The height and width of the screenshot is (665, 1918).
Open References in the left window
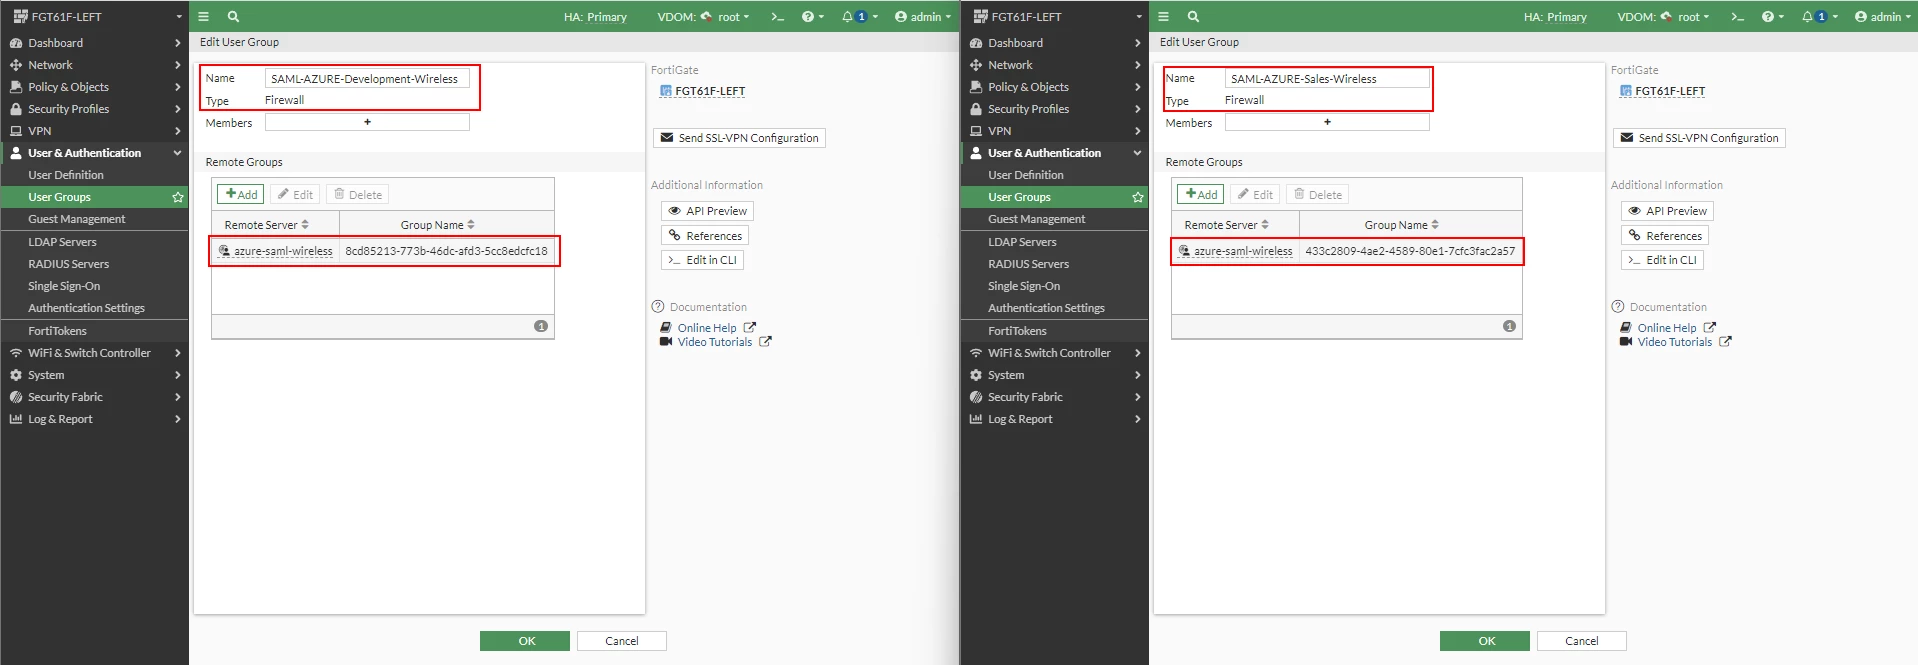pos(705,236)
